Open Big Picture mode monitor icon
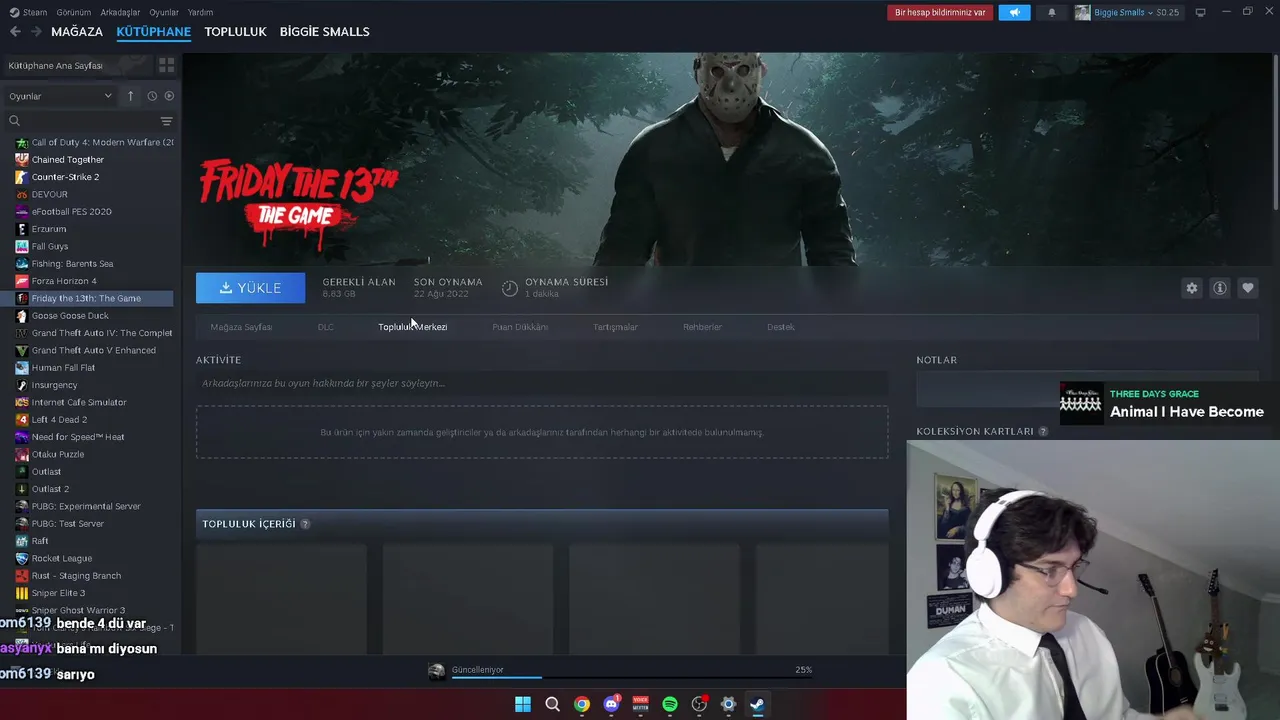The width and height of the screenshot is (1280, 720). tap(1200, 12)
